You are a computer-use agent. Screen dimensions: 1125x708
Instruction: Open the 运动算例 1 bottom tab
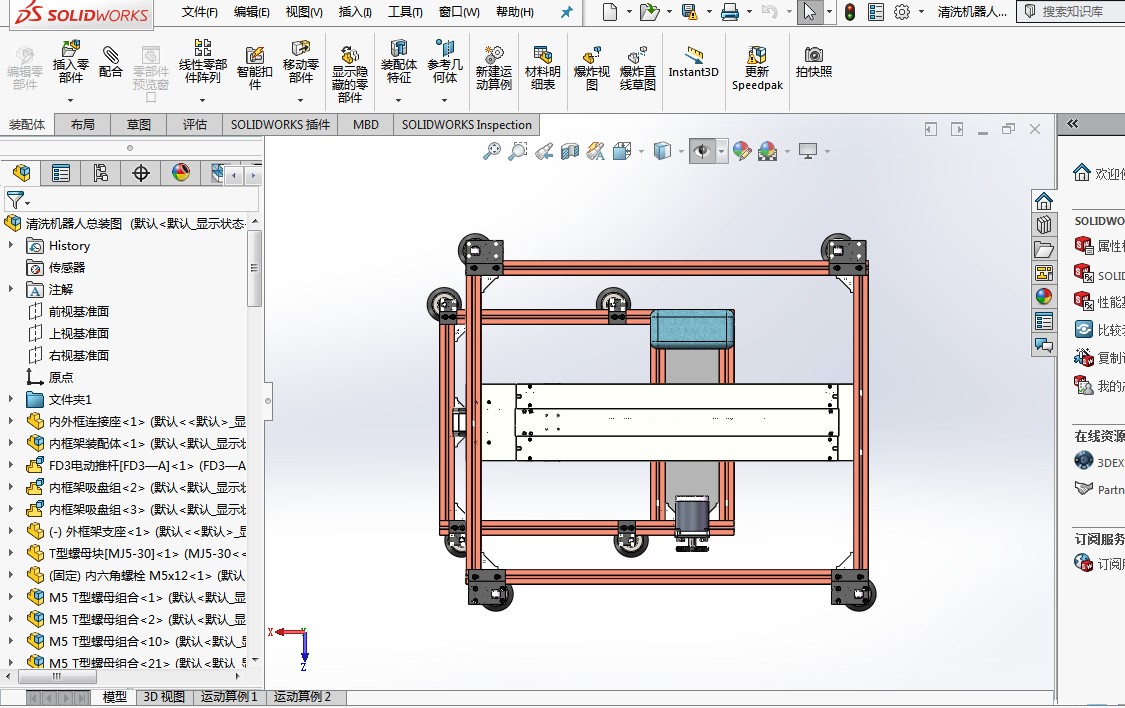click(229, 697)
